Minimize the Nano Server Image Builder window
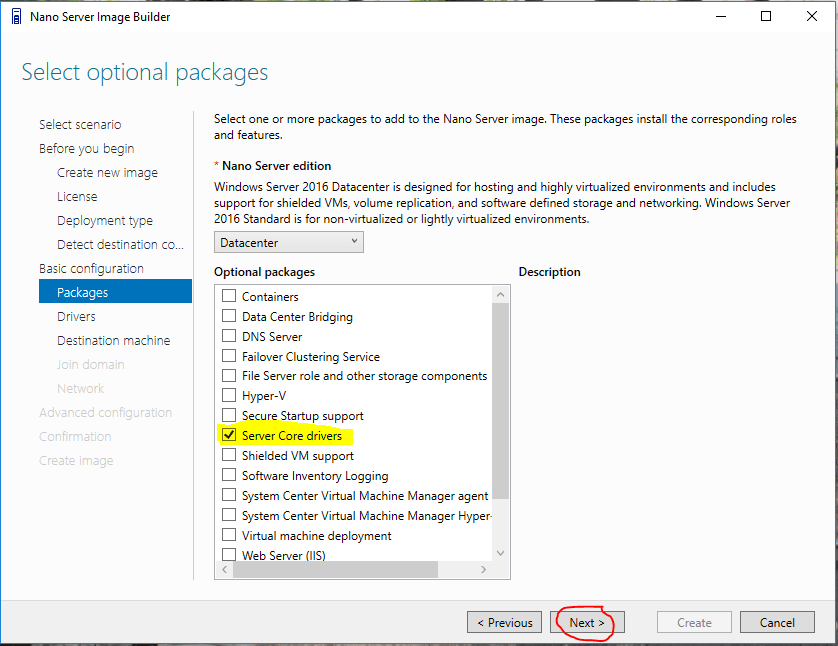Image resolution: width=838 pixels, height=646 pixels. click(721, 17)
